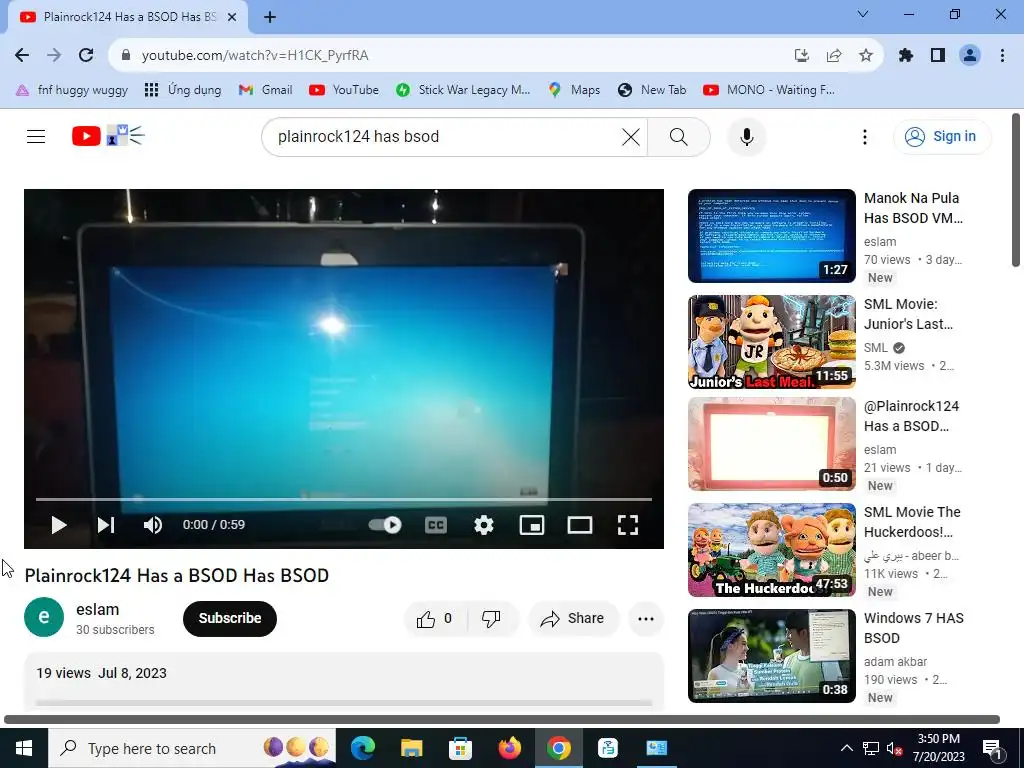
Task: Play the video
Action: tap(59, 525)
